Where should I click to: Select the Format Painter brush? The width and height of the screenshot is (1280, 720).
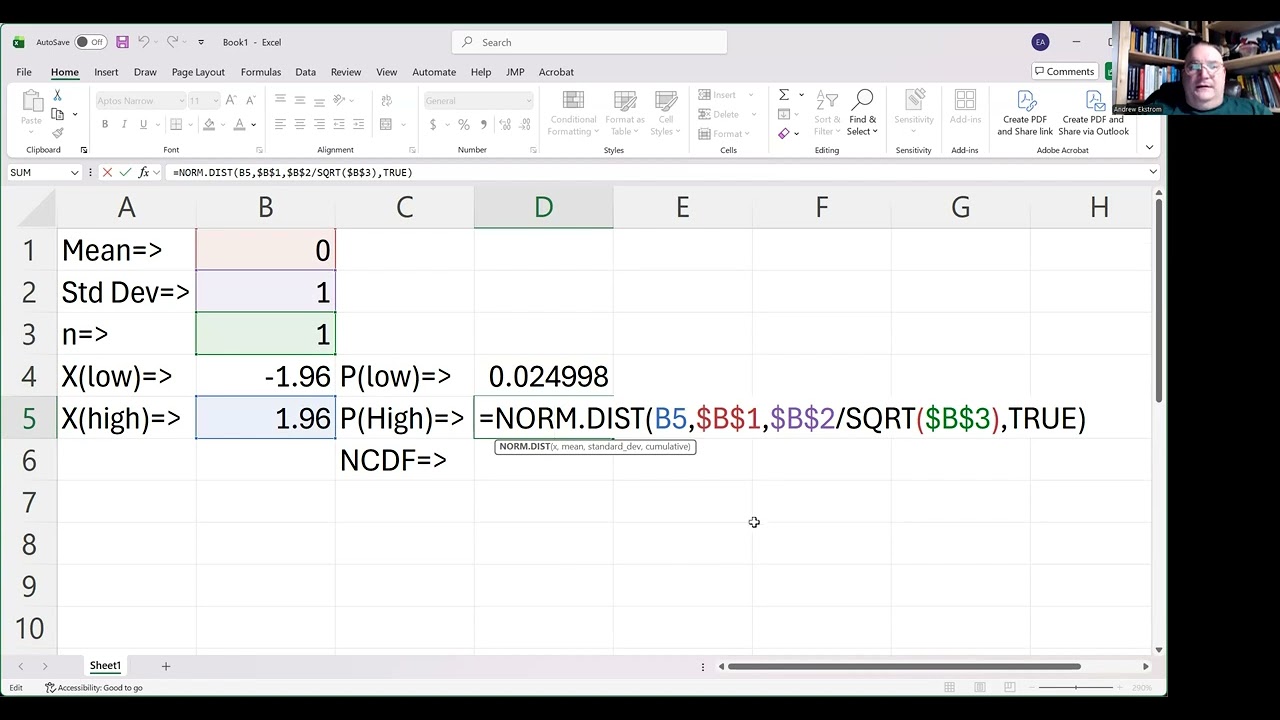coord(57,132)
